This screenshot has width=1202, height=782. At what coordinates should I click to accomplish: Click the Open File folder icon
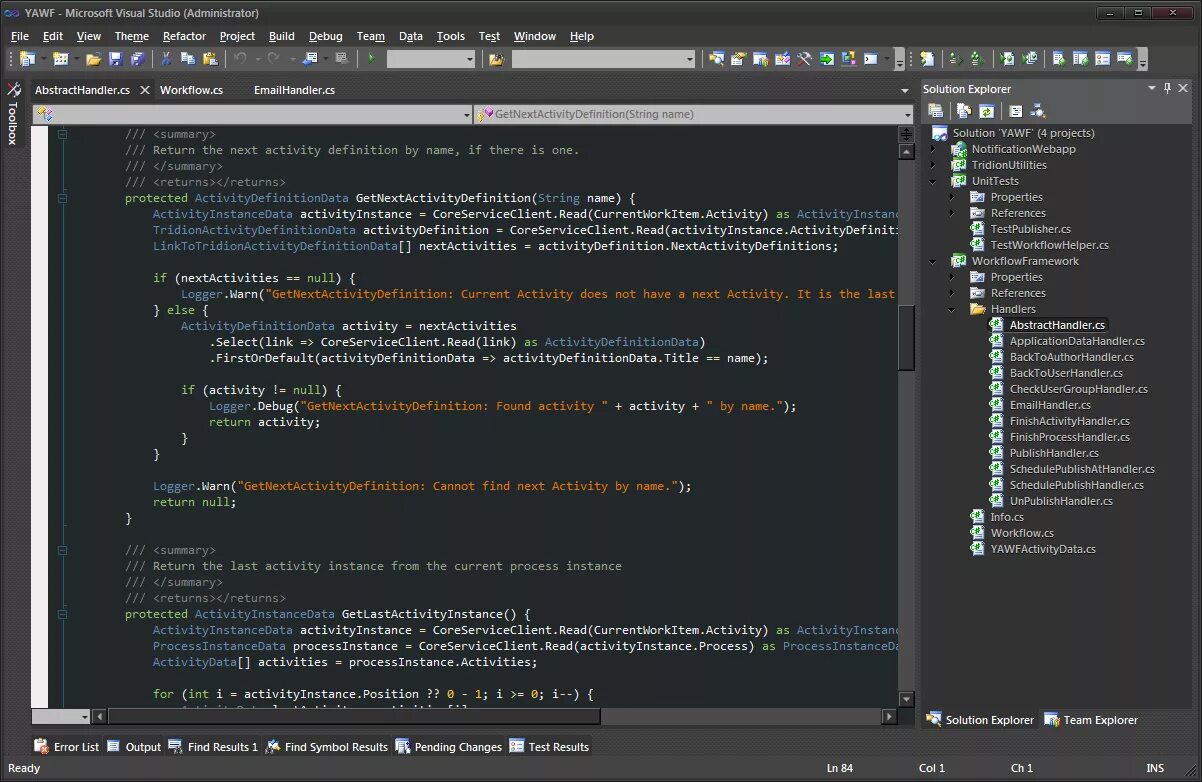coord(93,59)
